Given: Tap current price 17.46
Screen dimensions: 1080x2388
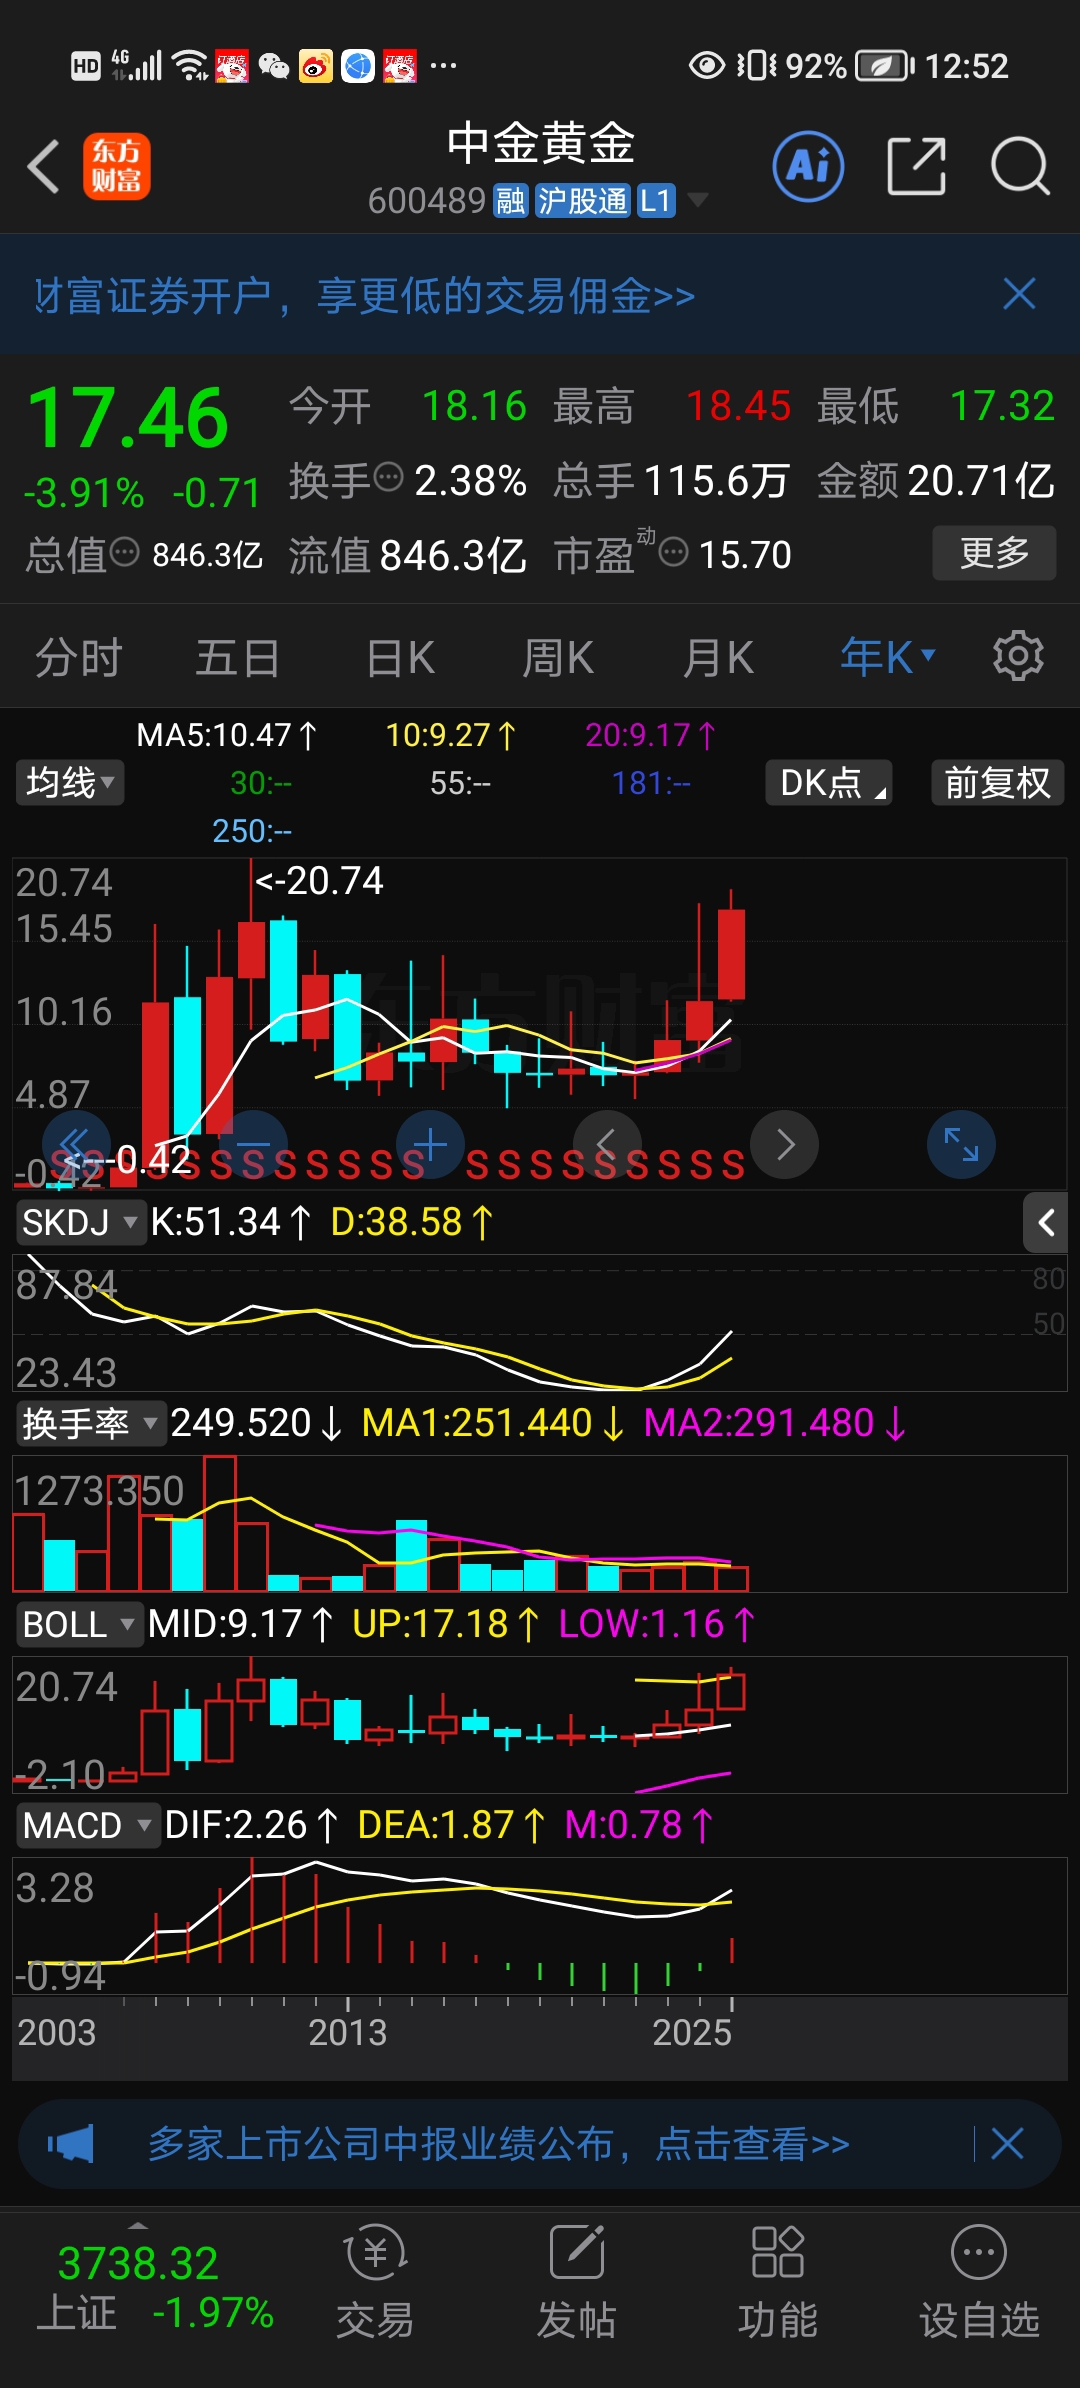Looking at the screenshot, I should pyautogui.click(x=128, y=418).
